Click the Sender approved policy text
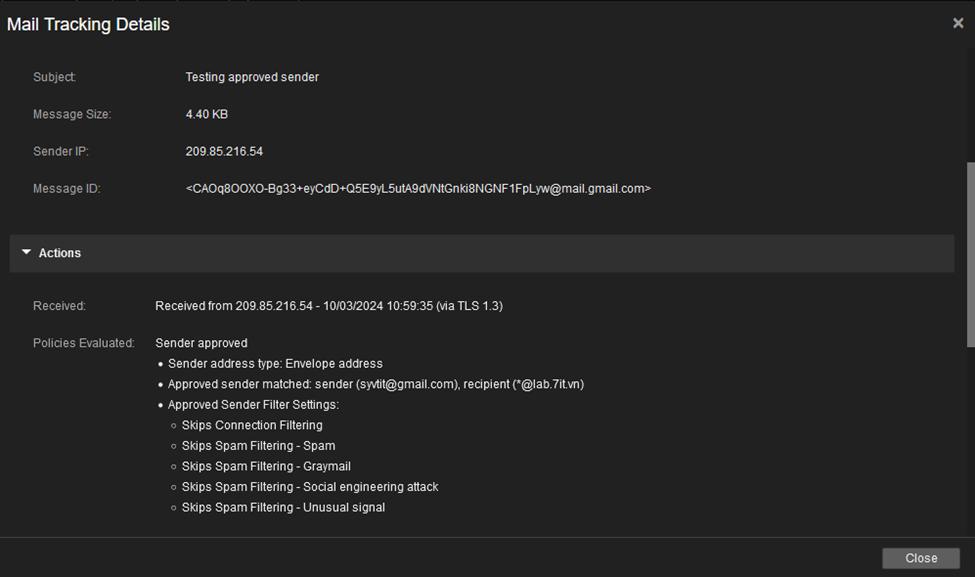The height and width of the screenshot is (577, 975). (x=201, y=343)
